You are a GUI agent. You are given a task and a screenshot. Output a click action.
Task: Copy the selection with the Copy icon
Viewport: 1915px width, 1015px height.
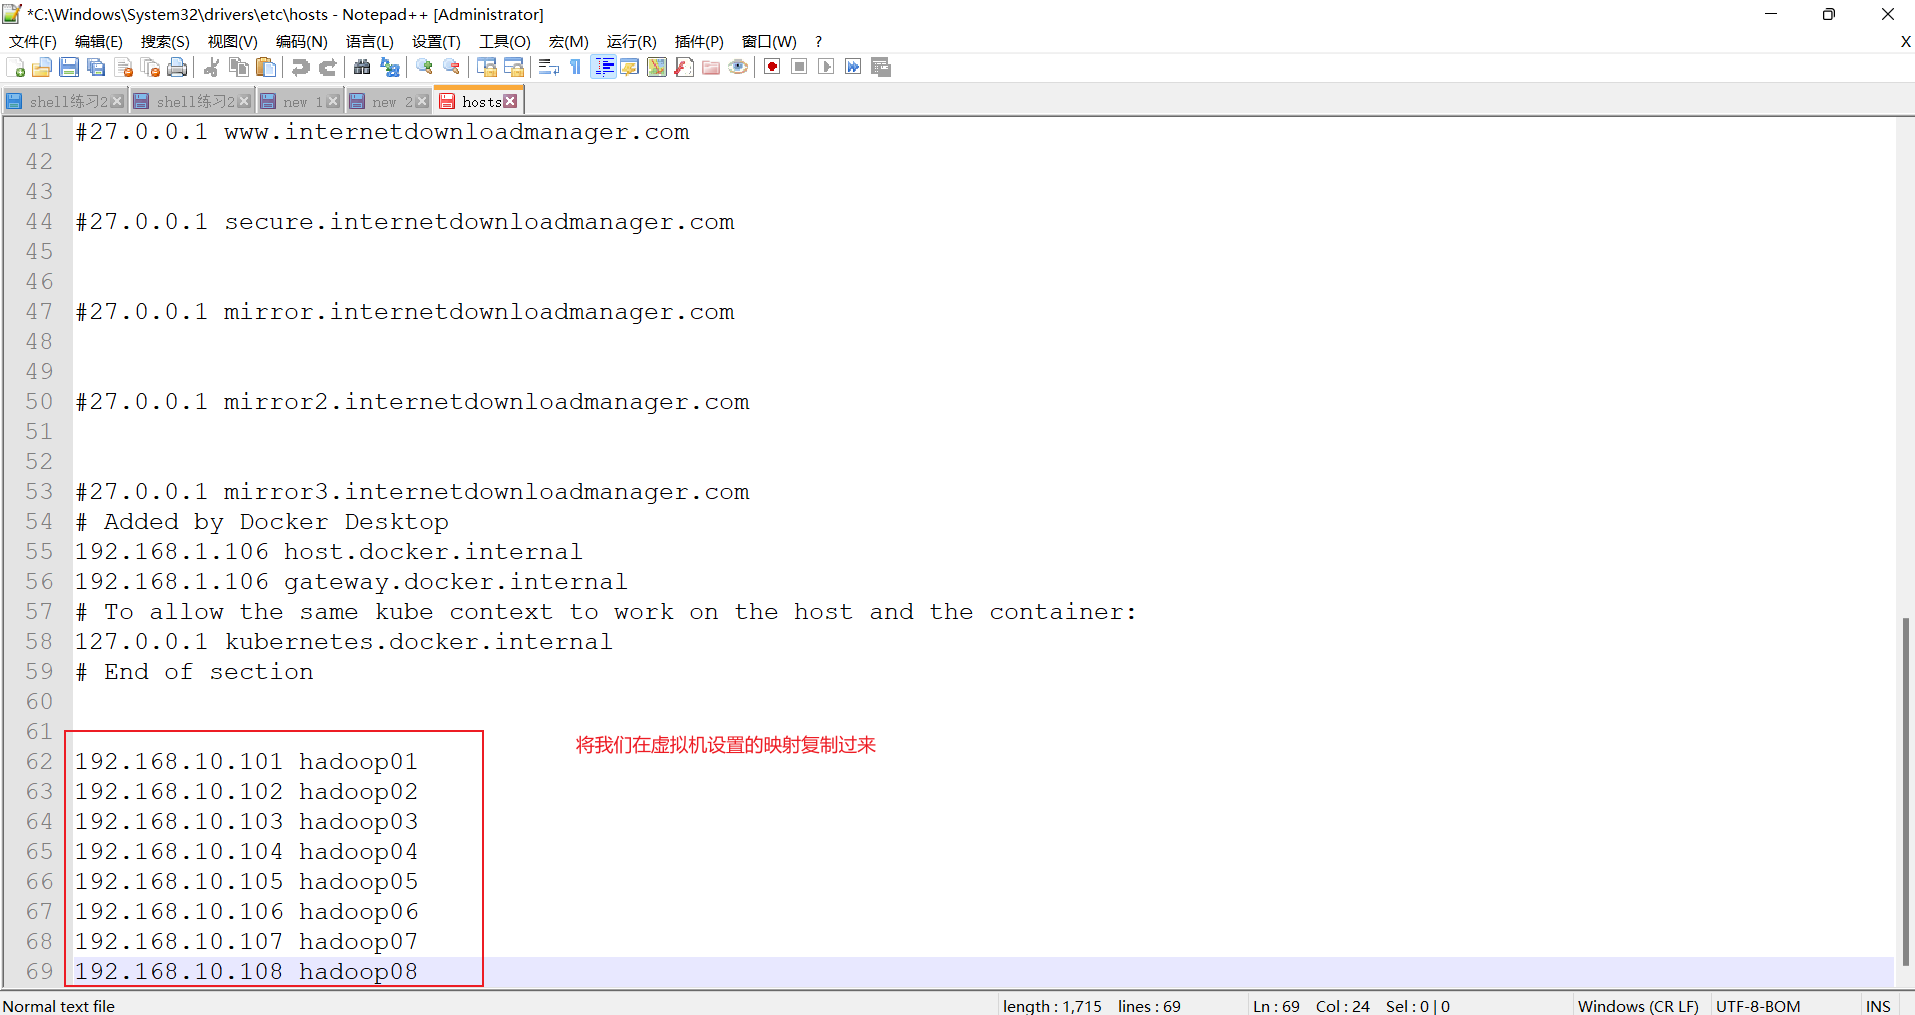(x=238, y=67)
